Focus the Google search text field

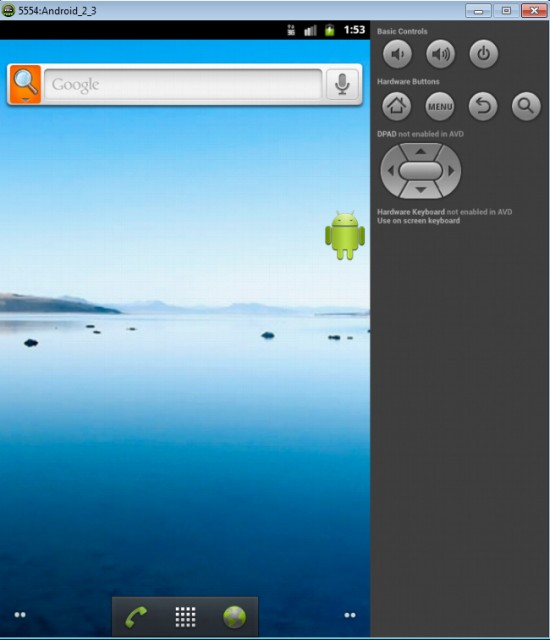[183, 84]
